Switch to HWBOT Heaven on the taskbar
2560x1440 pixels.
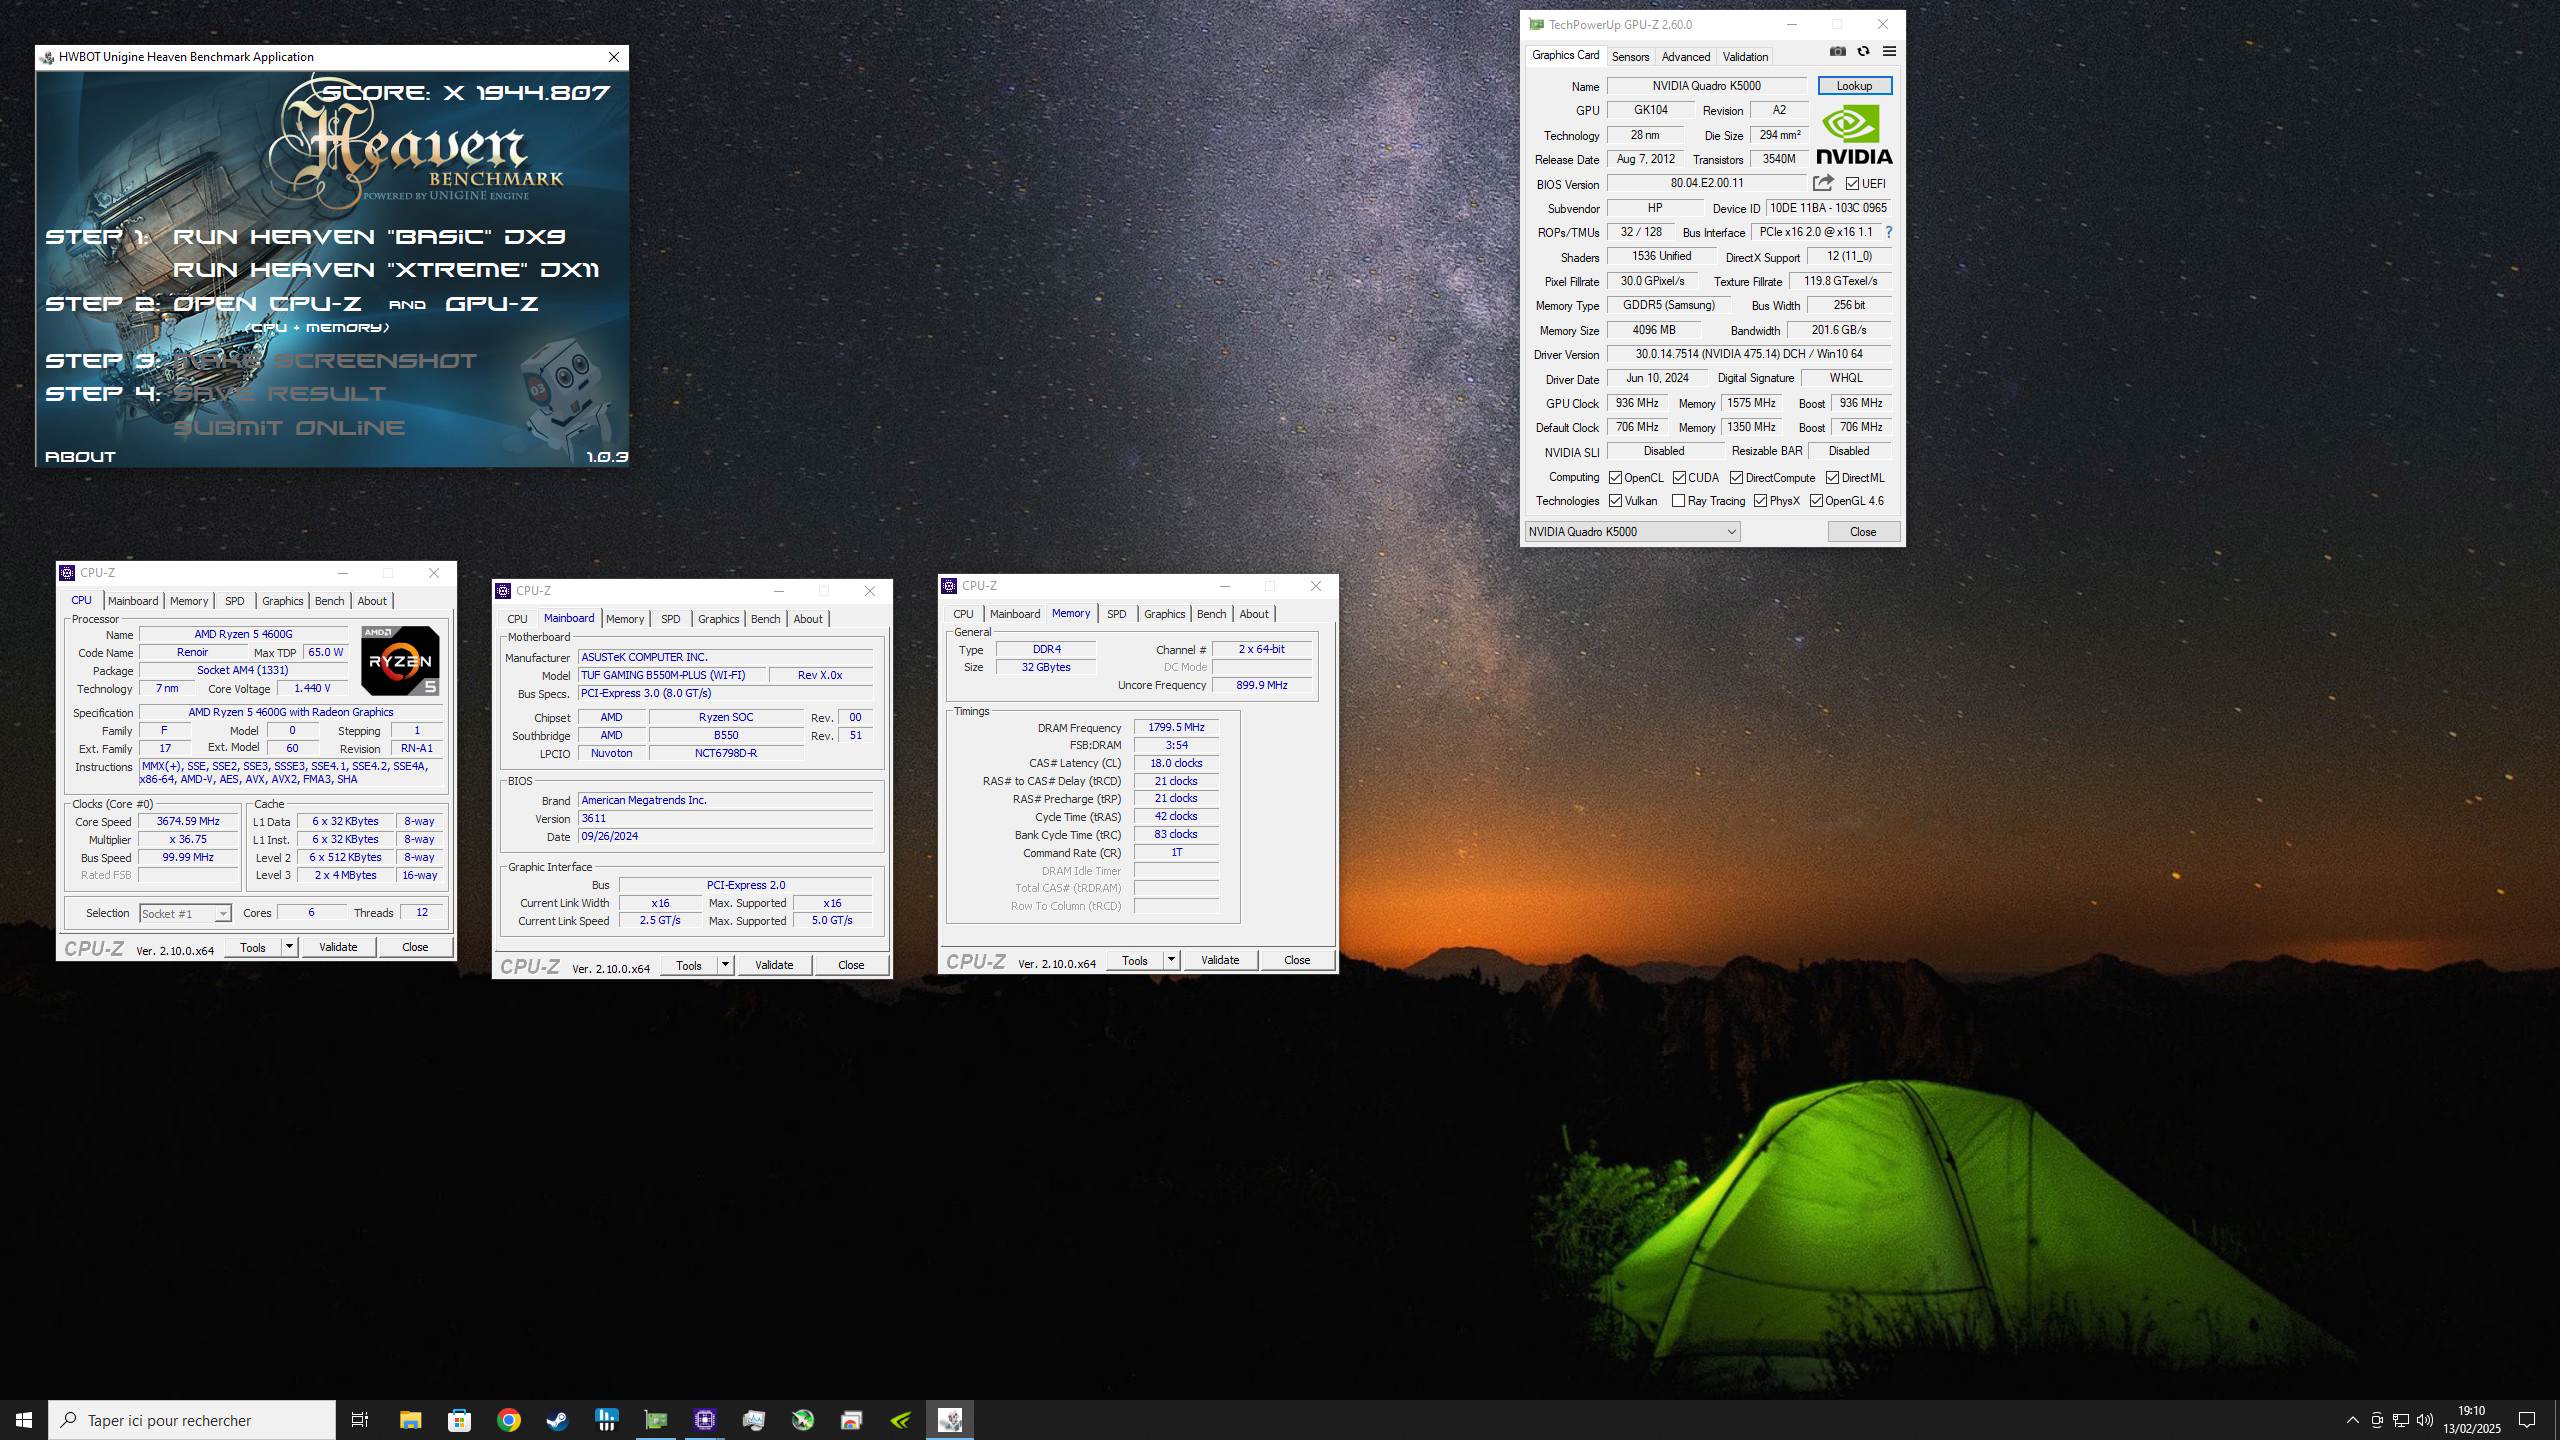click(x=950, y=1420)
